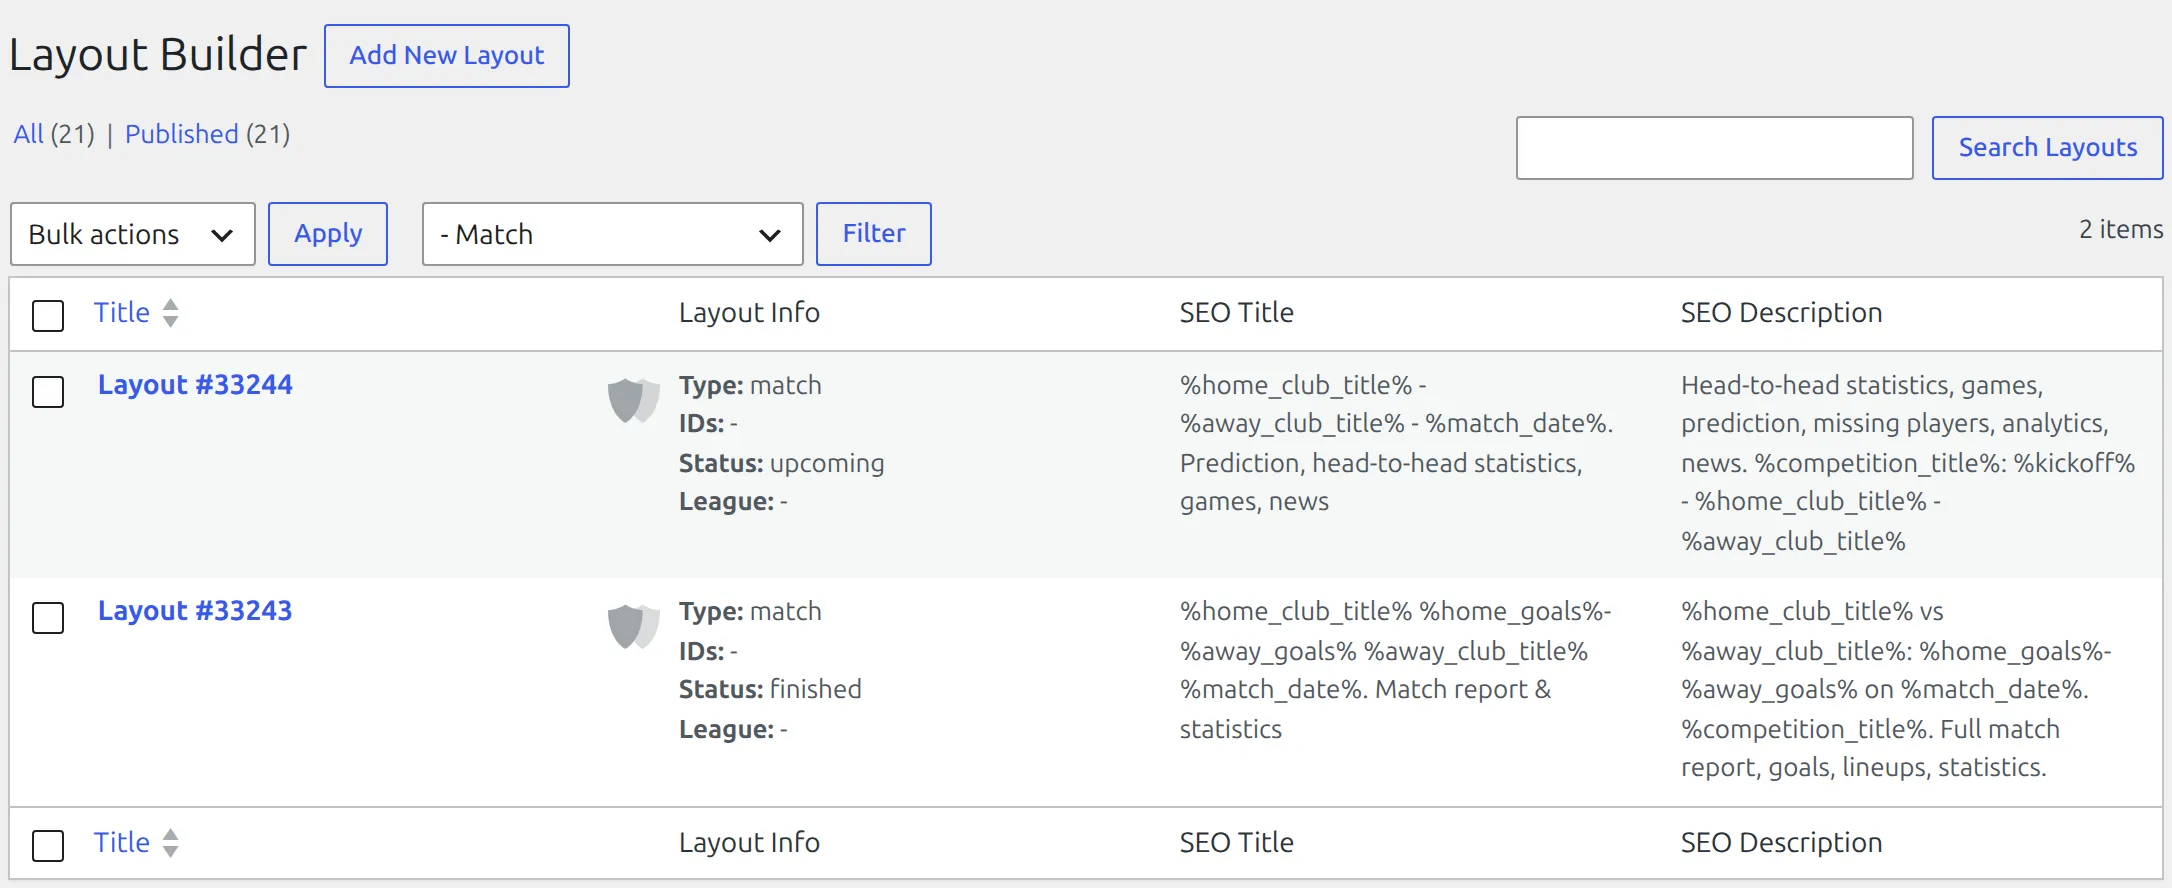Apply the selected bulk action
2172x888 pixels.
point(328,234)
